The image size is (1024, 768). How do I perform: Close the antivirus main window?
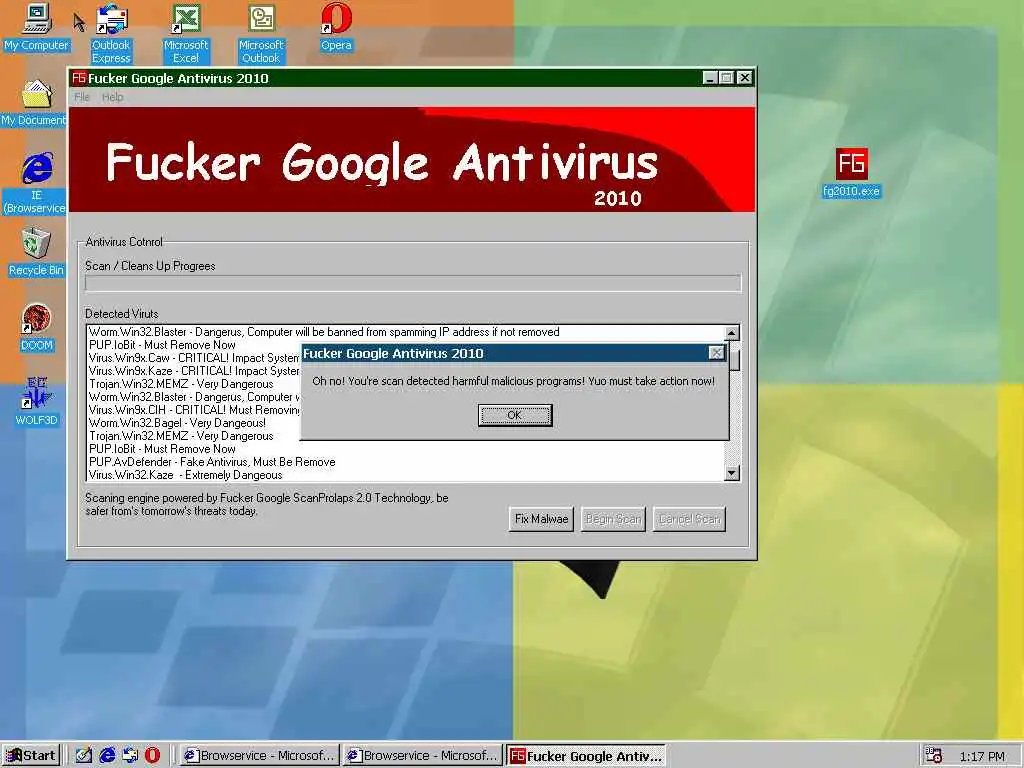(x=744, y=78)
